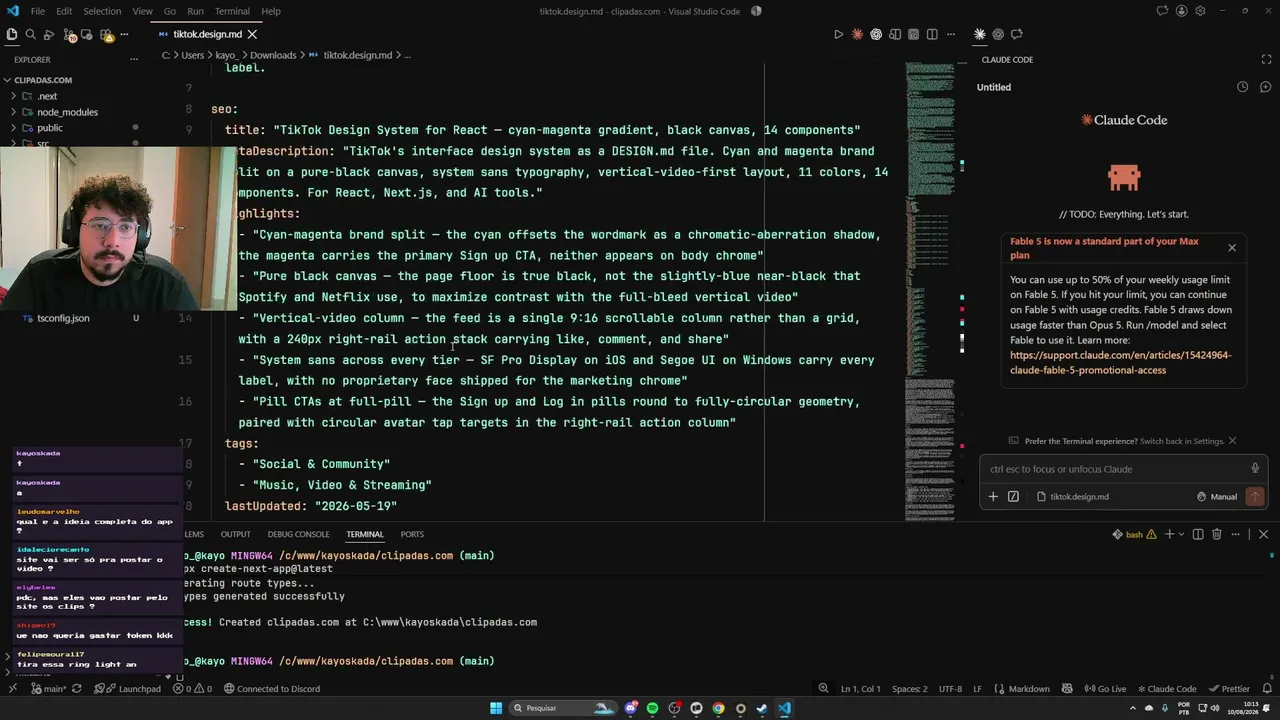1280x720 pixels.
Task: Click the editor minimap
Action: (929, 292)
